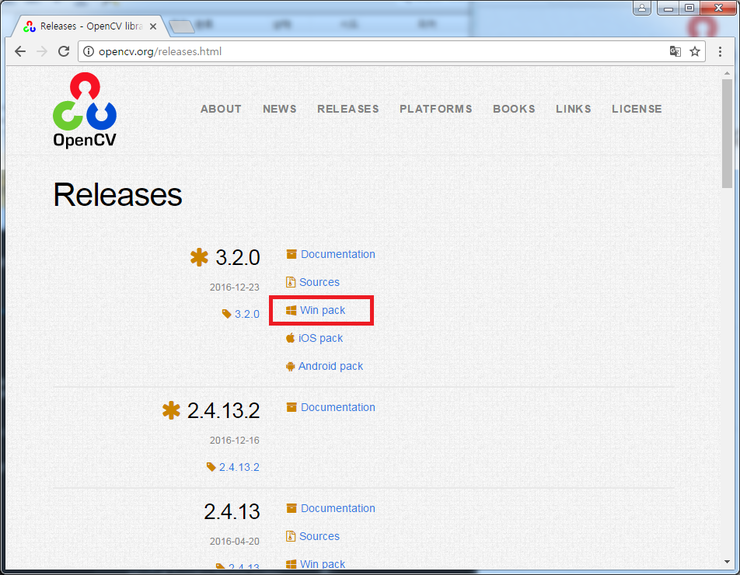
Task: Click the 3.2.0 version number heading
Action: (x=238, y=258)
